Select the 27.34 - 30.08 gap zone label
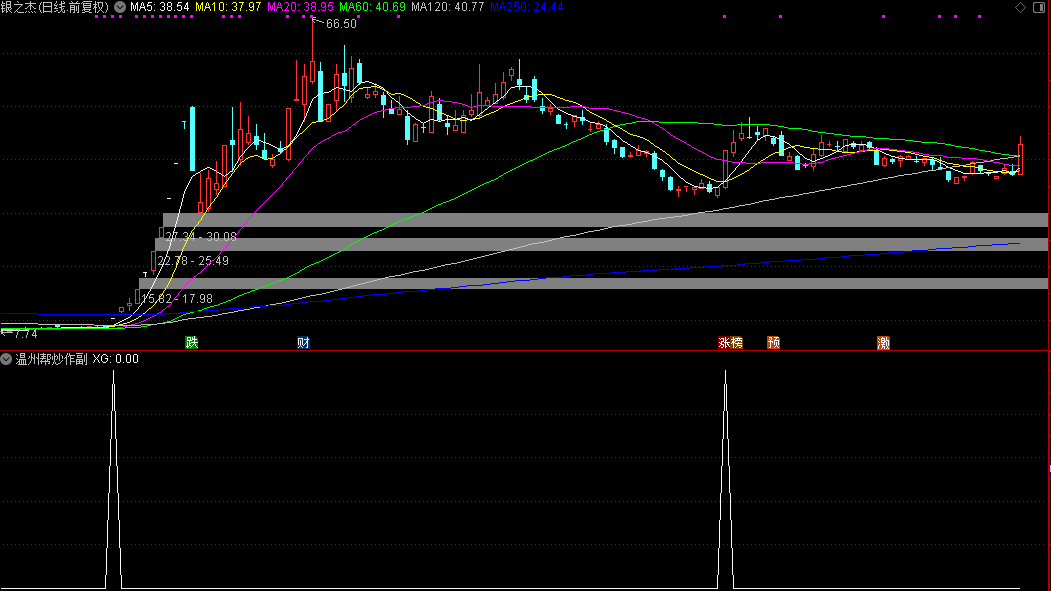This screenshot has height=591, width=1051. (201, 237)
